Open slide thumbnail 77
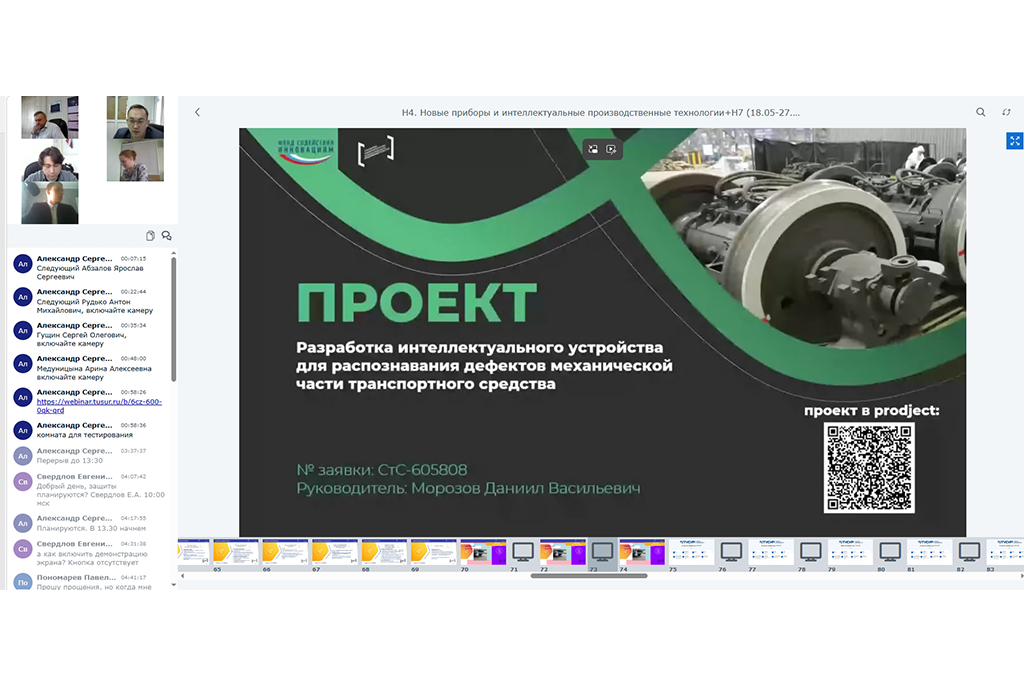 pos(771,552)
